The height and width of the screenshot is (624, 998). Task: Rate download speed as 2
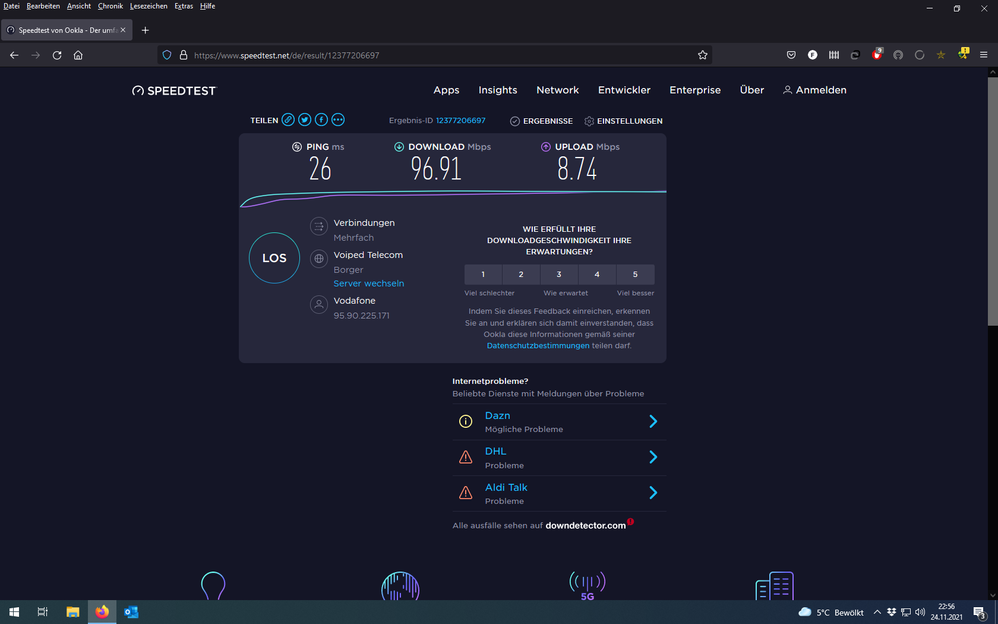click(521, 274)
